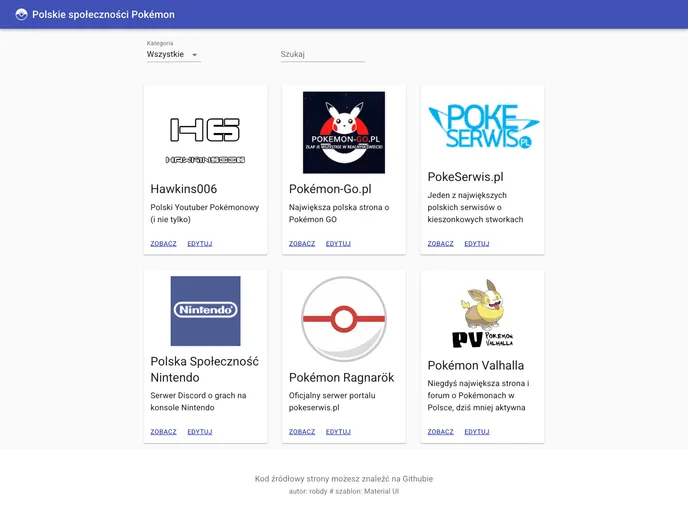Image resolution: width=688 pixels, height=512 pixels.
Task: Click the Hawkins006 logo image
Action: coord(205,133)
